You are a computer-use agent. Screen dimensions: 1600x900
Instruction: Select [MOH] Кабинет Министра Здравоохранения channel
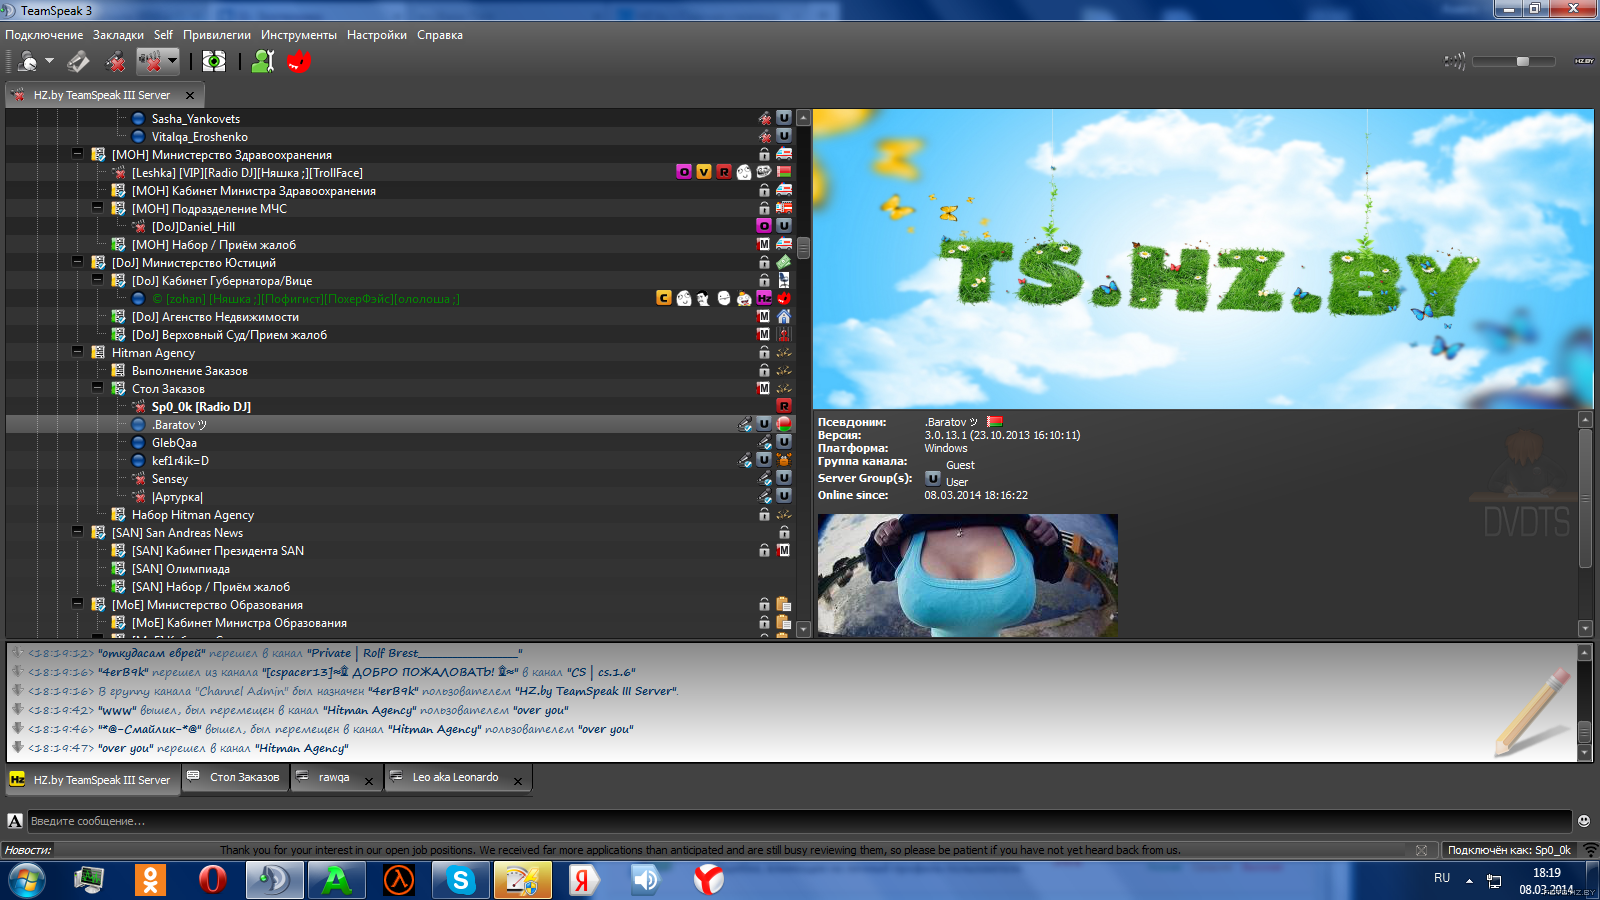(254, 191)
